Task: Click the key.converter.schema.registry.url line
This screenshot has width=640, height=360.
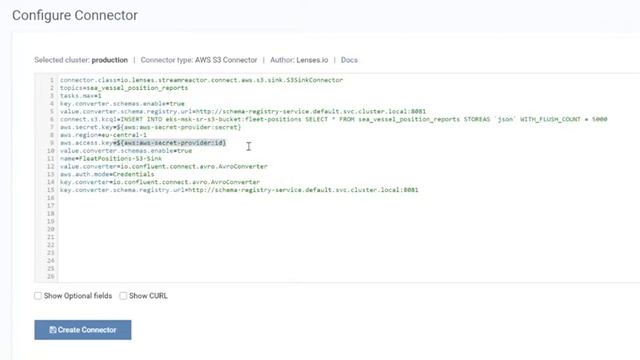Action: 239,190
